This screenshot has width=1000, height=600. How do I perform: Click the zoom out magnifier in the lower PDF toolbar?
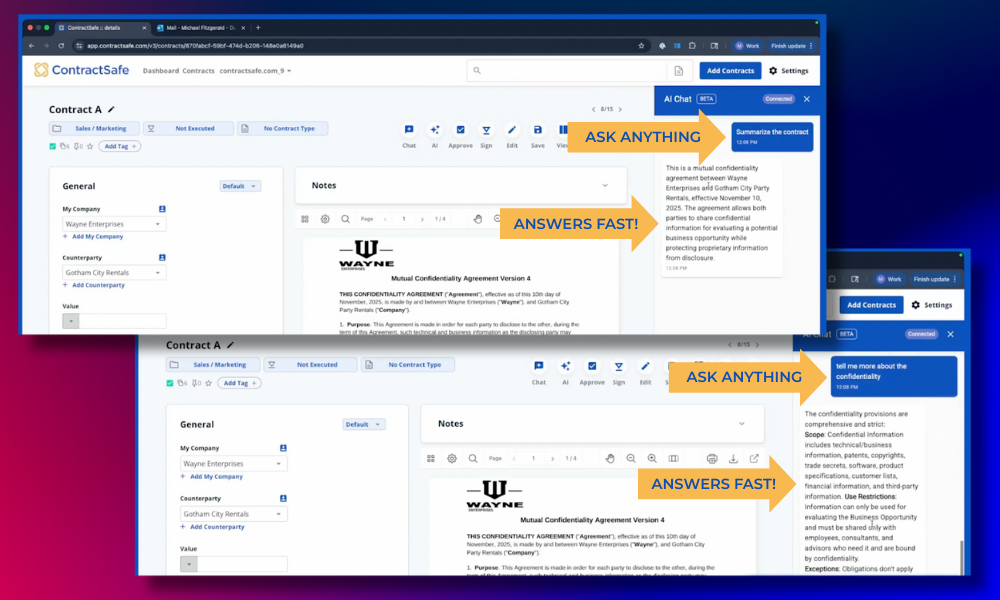pyautogui.click(x=631, y=458)
